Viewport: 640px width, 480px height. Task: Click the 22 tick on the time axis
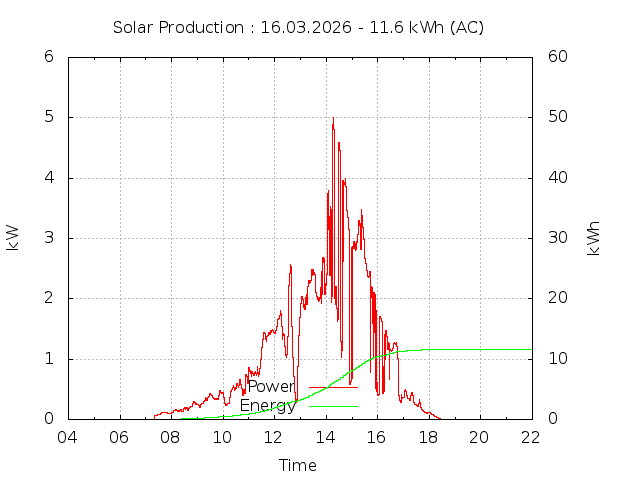[x=531, y=437]
